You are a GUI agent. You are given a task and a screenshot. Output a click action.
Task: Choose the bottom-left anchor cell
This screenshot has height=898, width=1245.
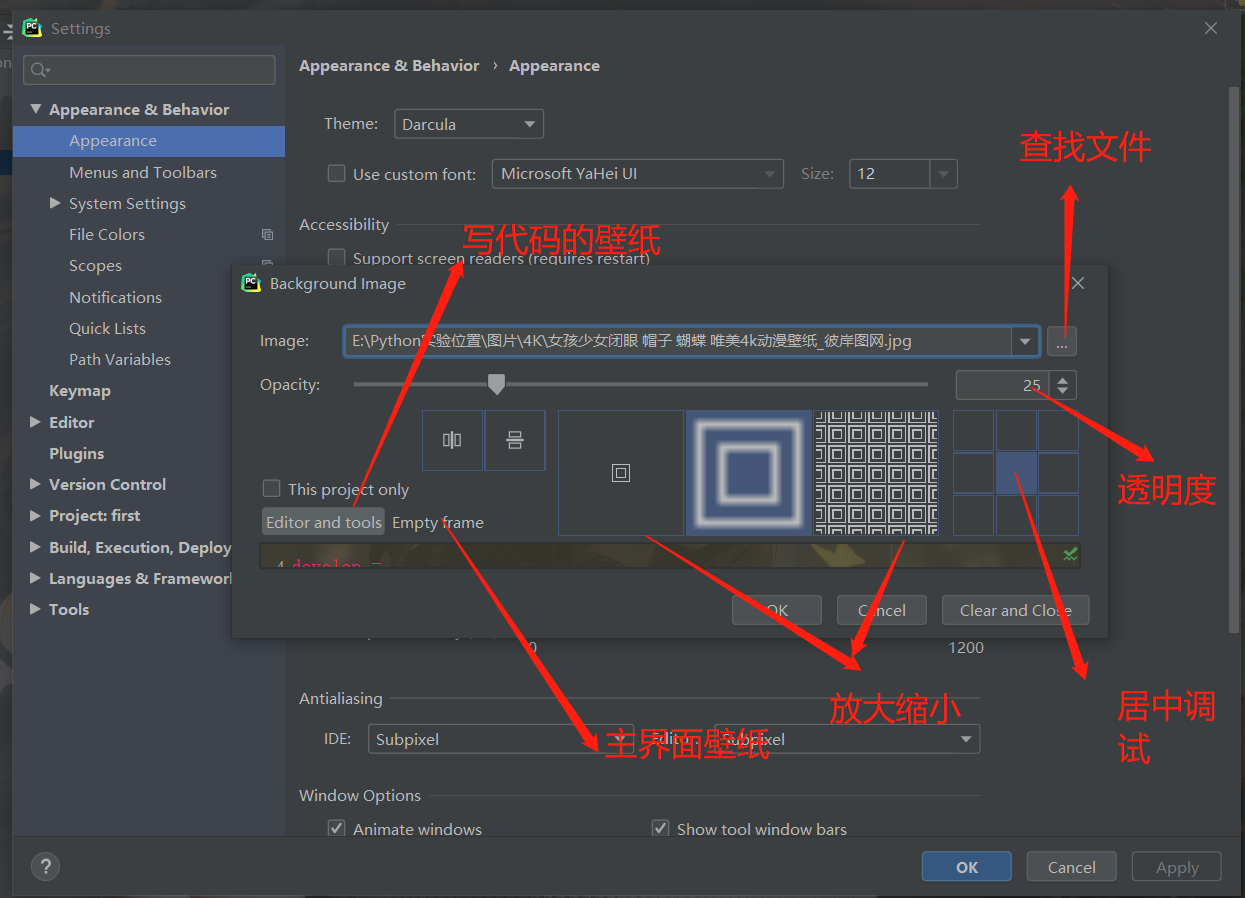973,515
